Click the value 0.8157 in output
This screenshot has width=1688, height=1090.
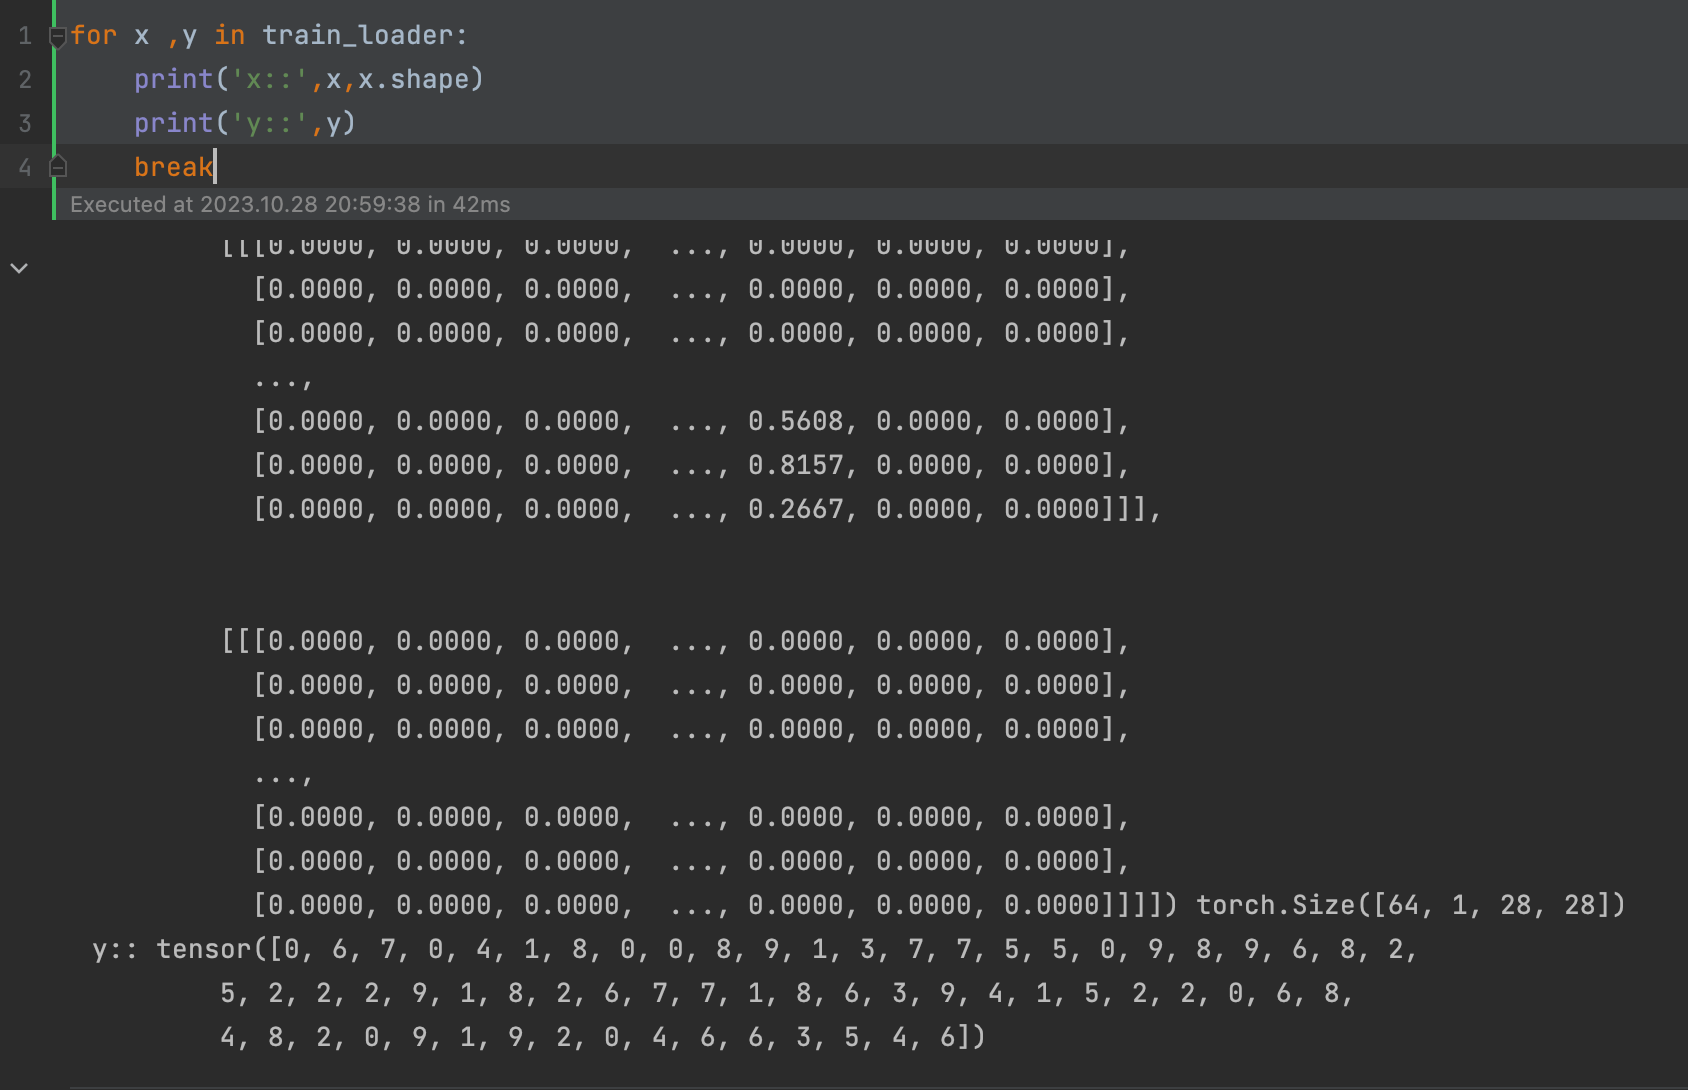point(795,465)
